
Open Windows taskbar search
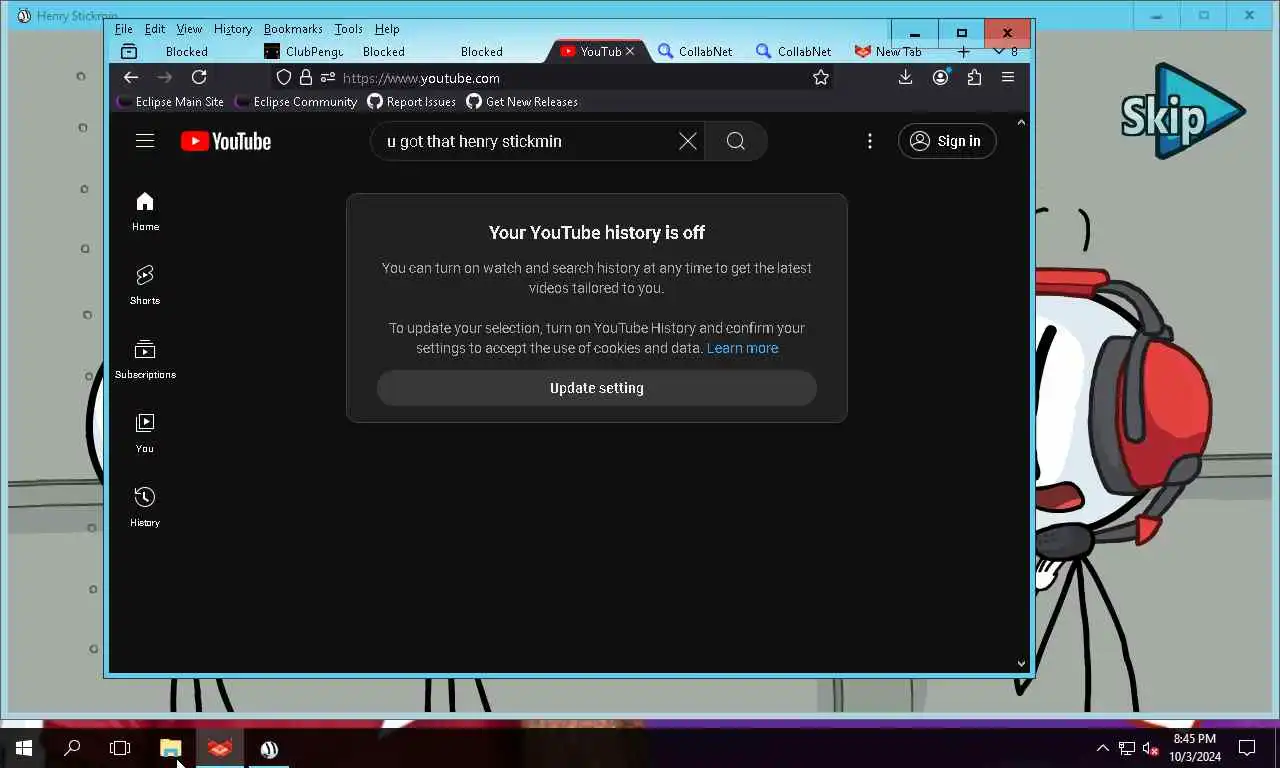72,748
